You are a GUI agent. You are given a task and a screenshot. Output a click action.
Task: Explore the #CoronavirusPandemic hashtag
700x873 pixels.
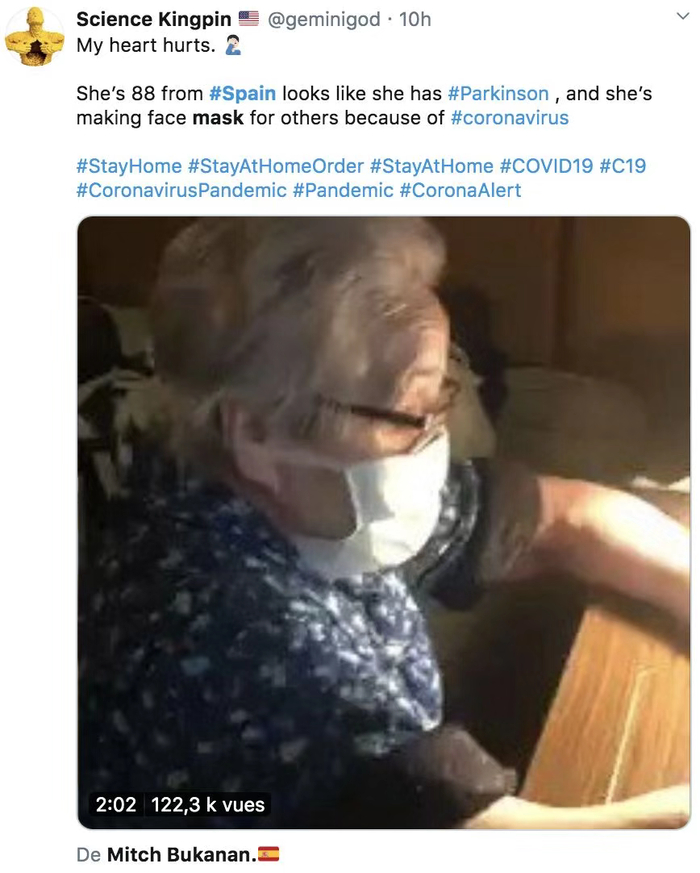click(181, 190)
